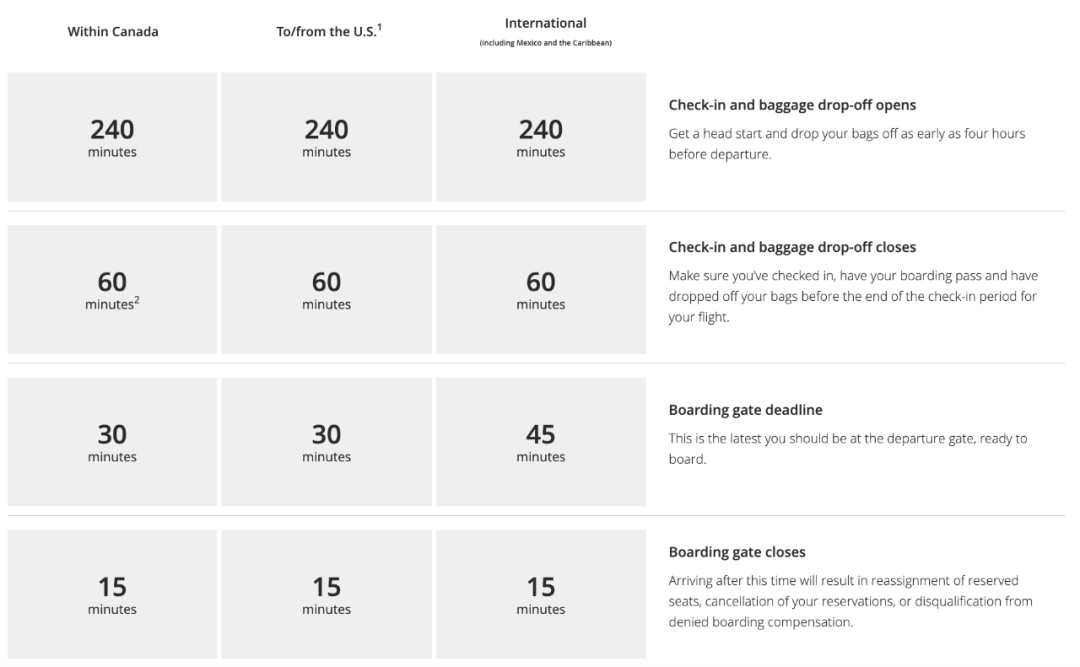Click footnote 2 superscript in 60 minutes cell

[x=136, y=300]
